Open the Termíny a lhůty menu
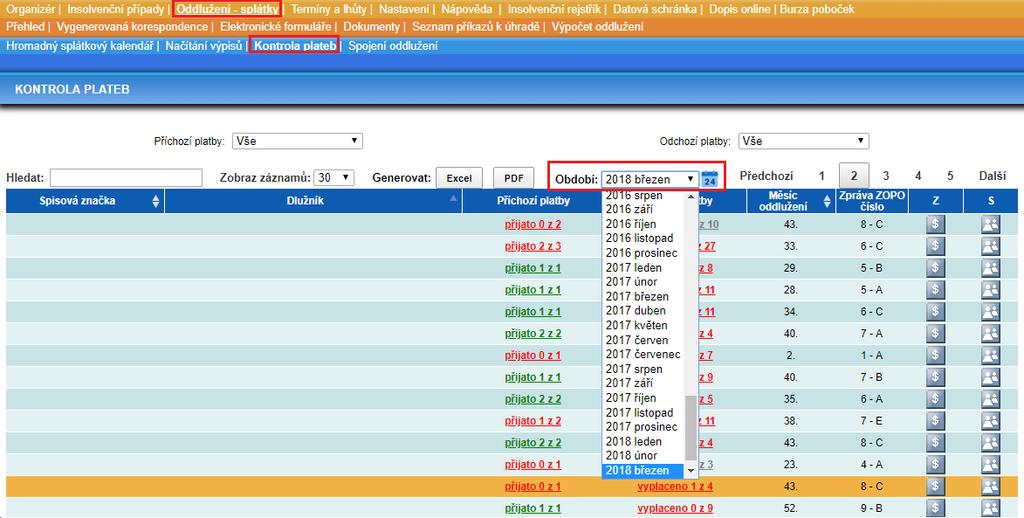The width and height of the screenshot is (1024, 518). pos(328,9)
